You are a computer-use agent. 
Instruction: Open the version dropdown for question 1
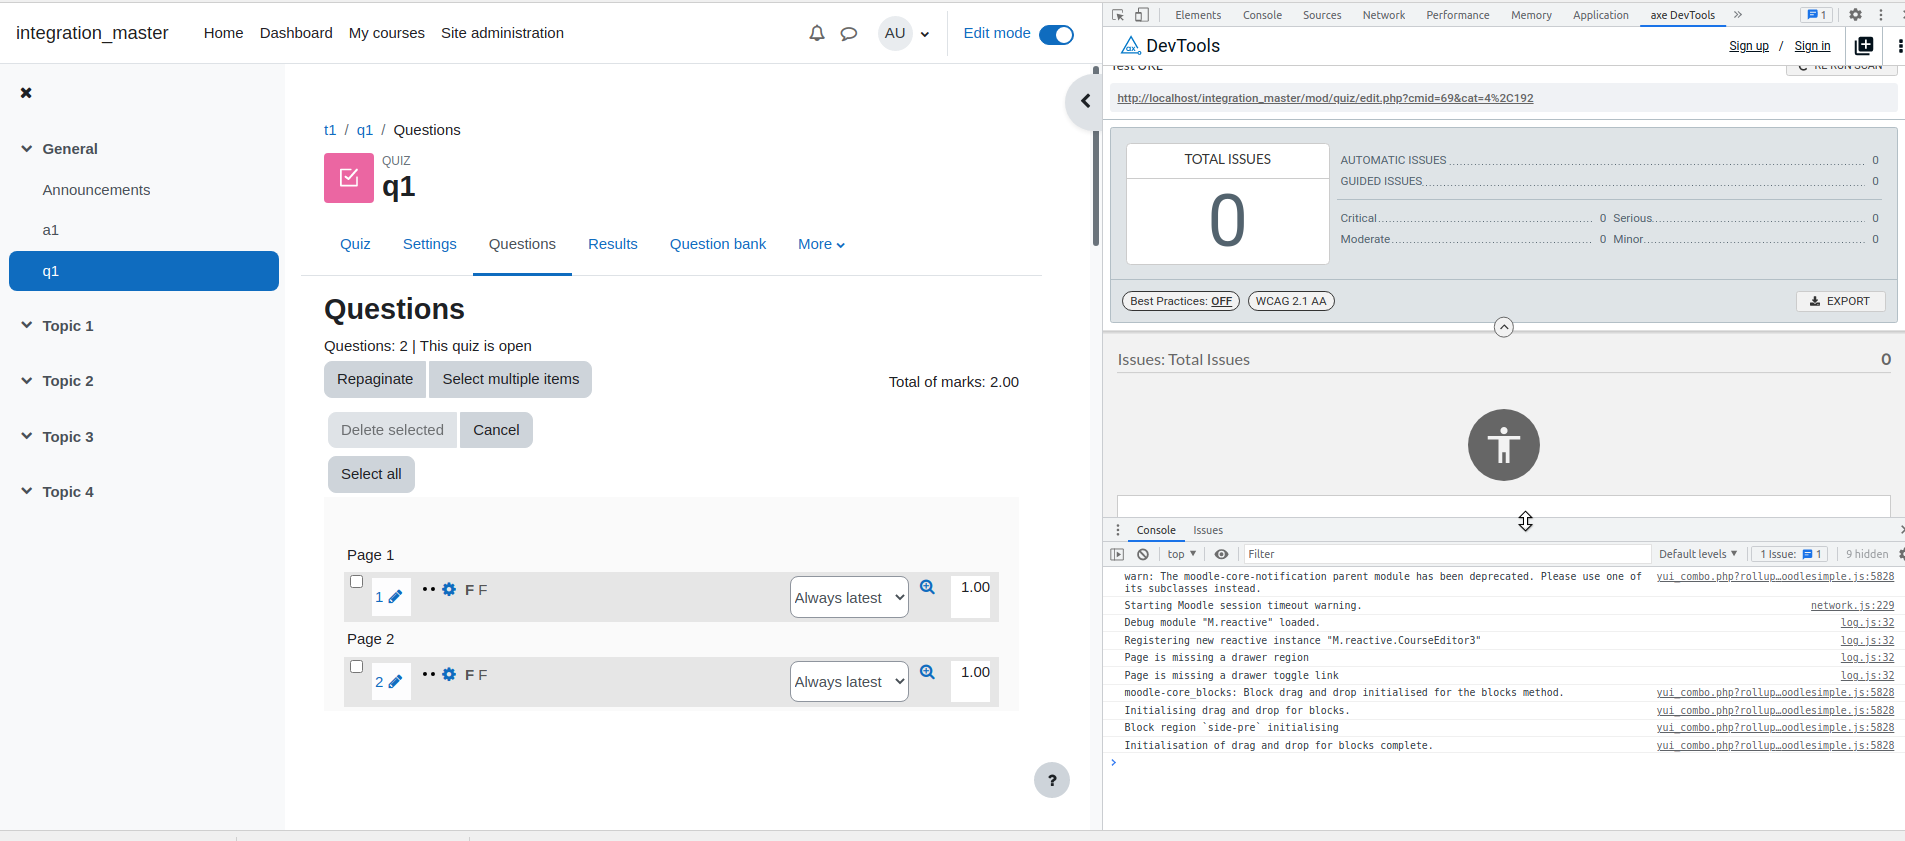coord(849,597)
